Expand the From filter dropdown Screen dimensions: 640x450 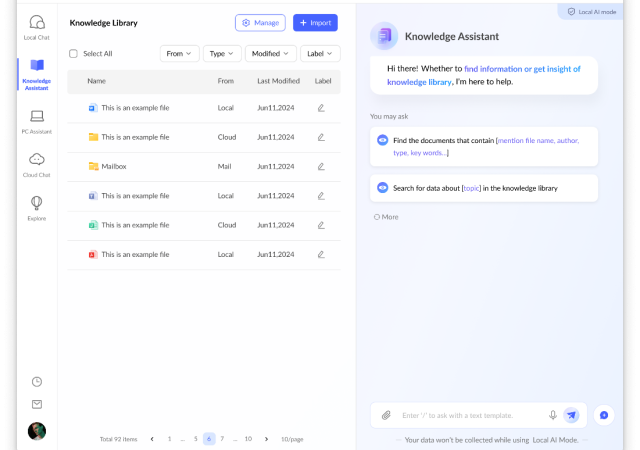(x=179, y=54)
